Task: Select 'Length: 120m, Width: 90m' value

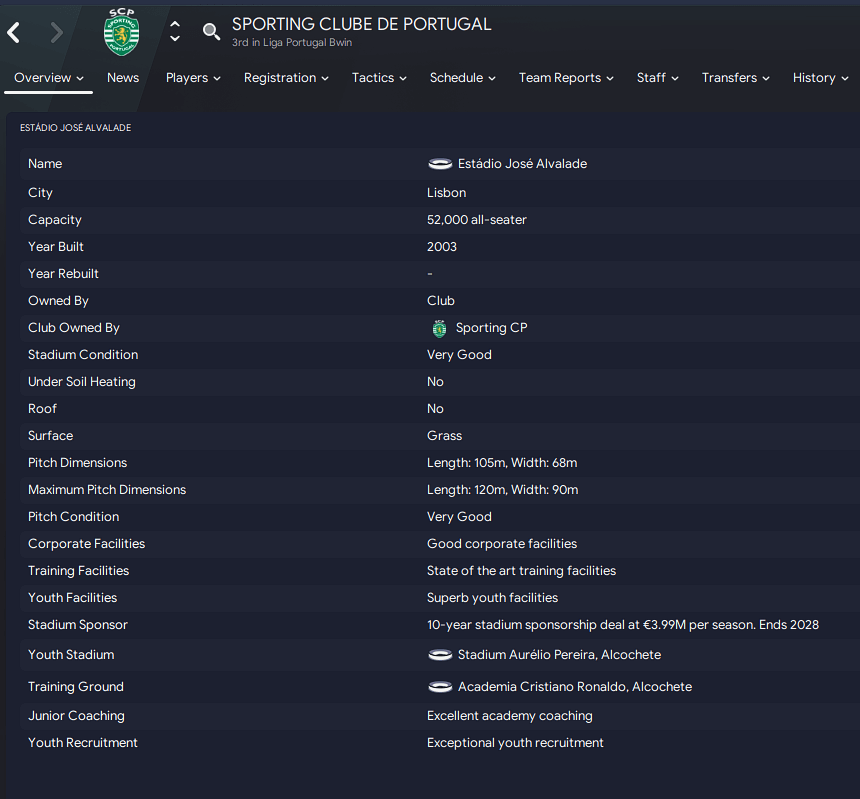Action: [x=502, y=490]
